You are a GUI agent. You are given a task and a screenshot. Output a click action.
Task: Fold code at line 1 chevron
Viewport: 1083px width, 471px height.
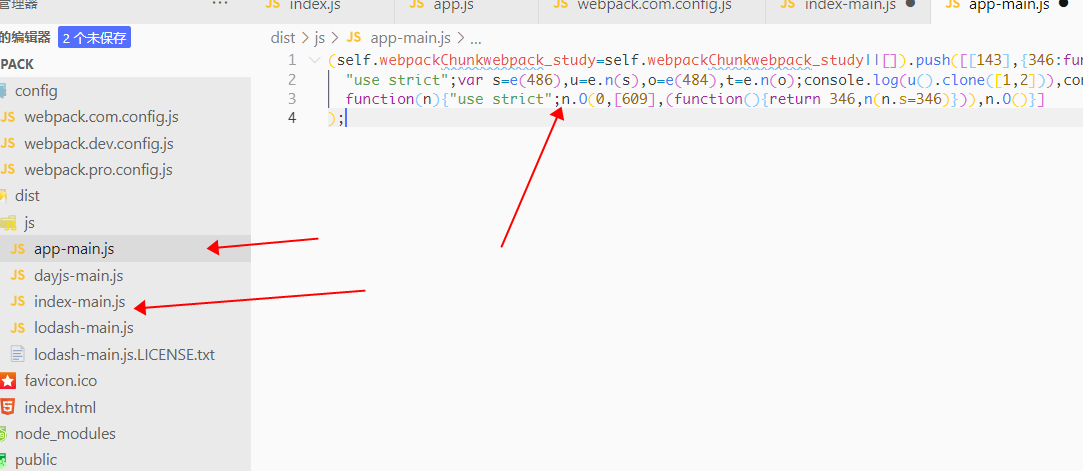point(315,60)
